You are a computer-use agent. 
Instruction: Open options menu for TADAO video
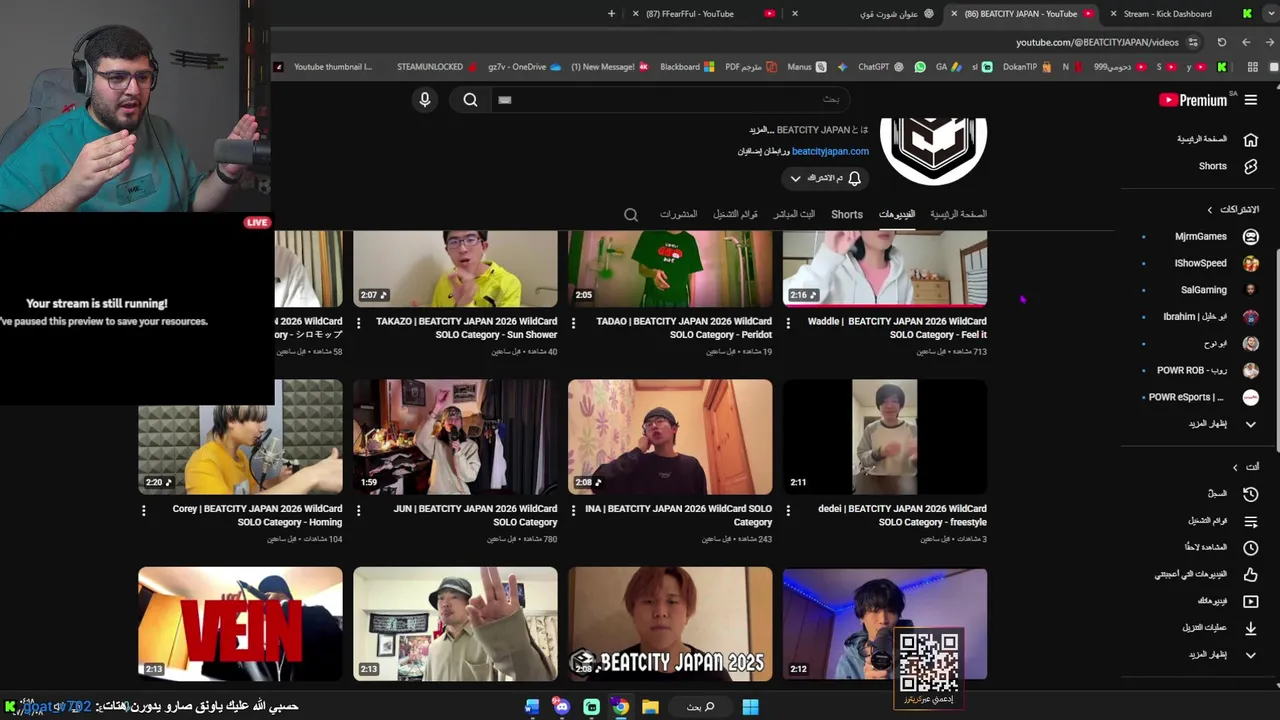click(573, 322)
